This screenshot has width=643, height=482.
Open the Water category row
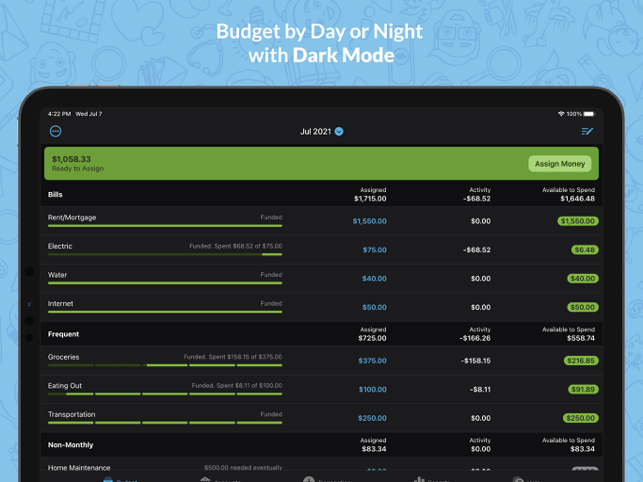click(322, 278)
